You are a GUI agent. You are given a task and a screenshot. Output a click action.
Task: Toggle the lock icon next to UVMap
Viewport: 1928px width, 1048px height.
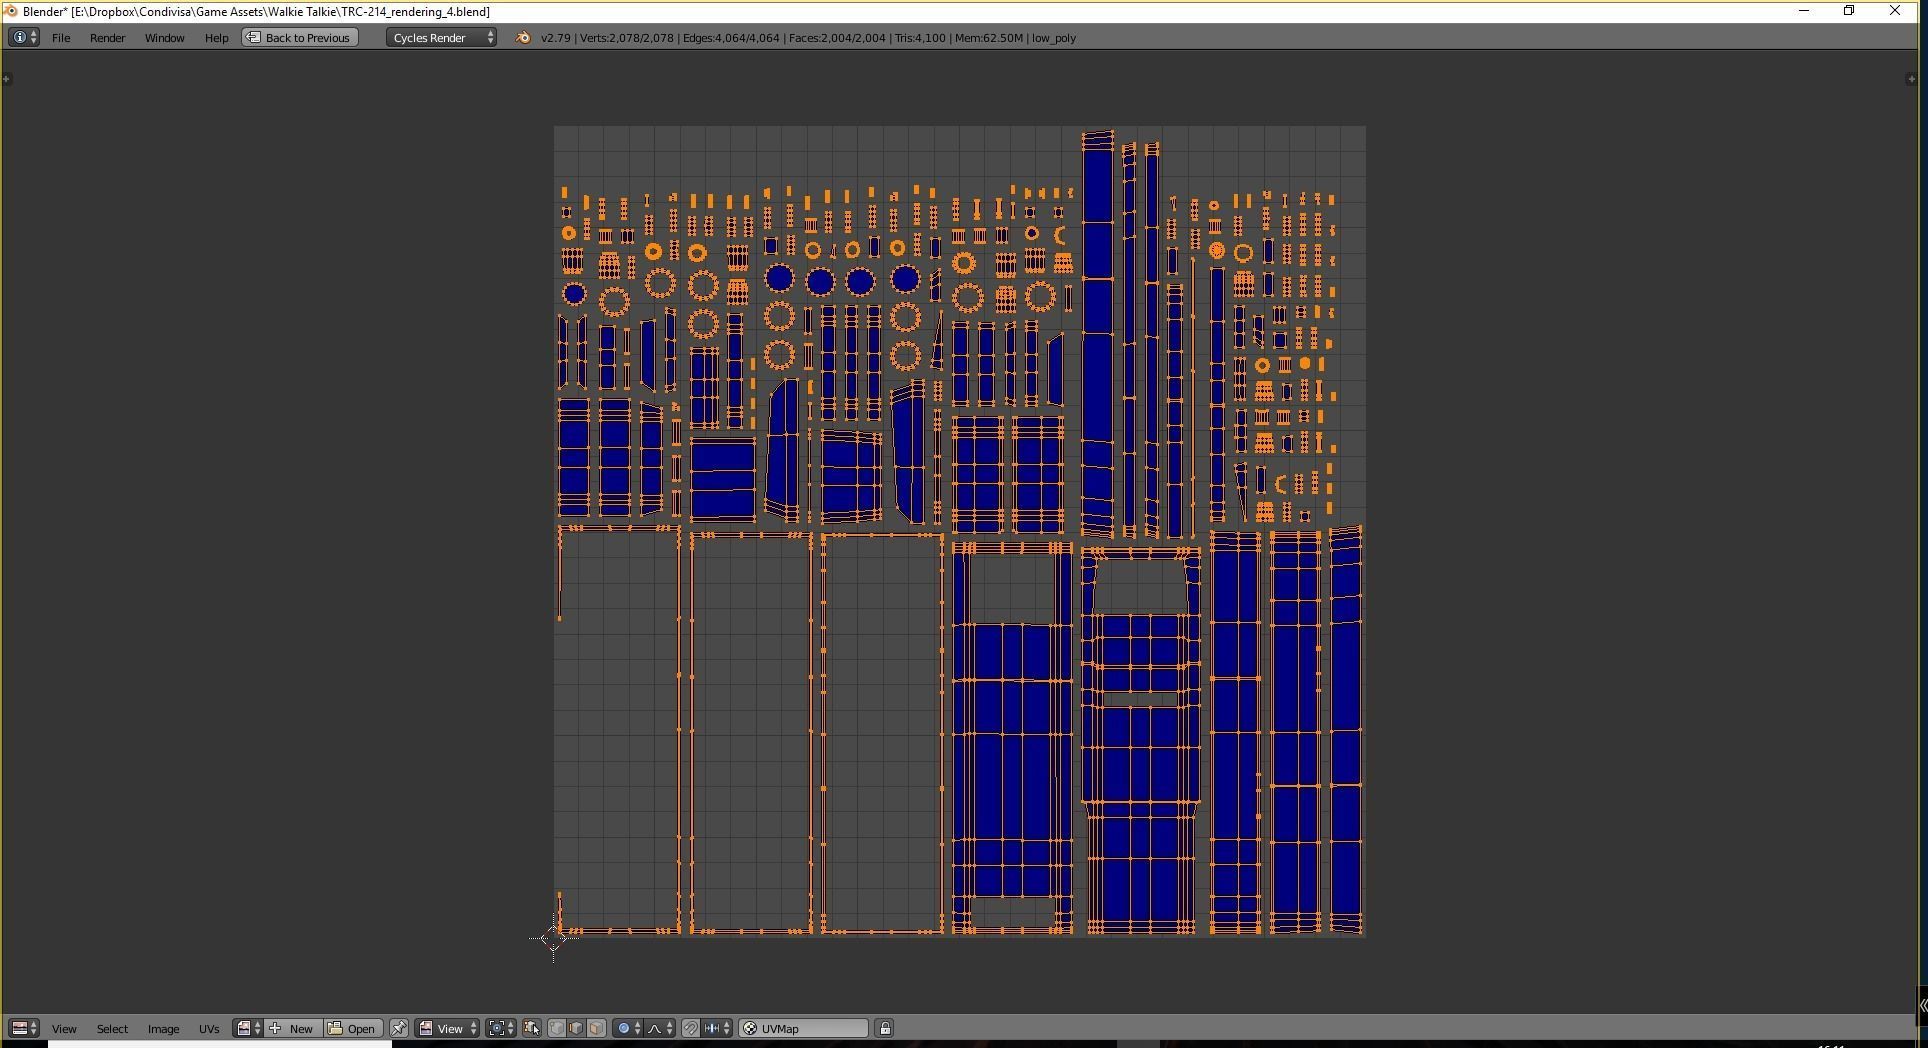coord(885,1028)
